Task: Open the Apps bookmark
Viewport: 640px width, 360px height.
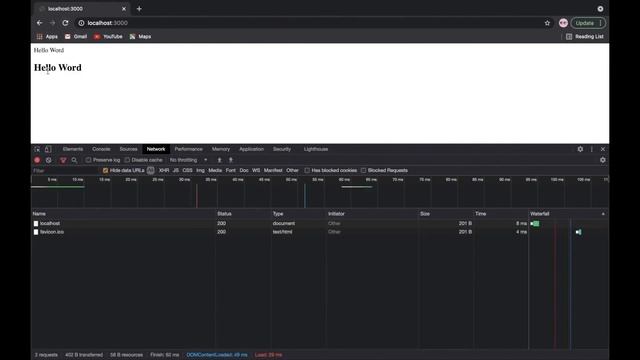Action: click(47, 37)
